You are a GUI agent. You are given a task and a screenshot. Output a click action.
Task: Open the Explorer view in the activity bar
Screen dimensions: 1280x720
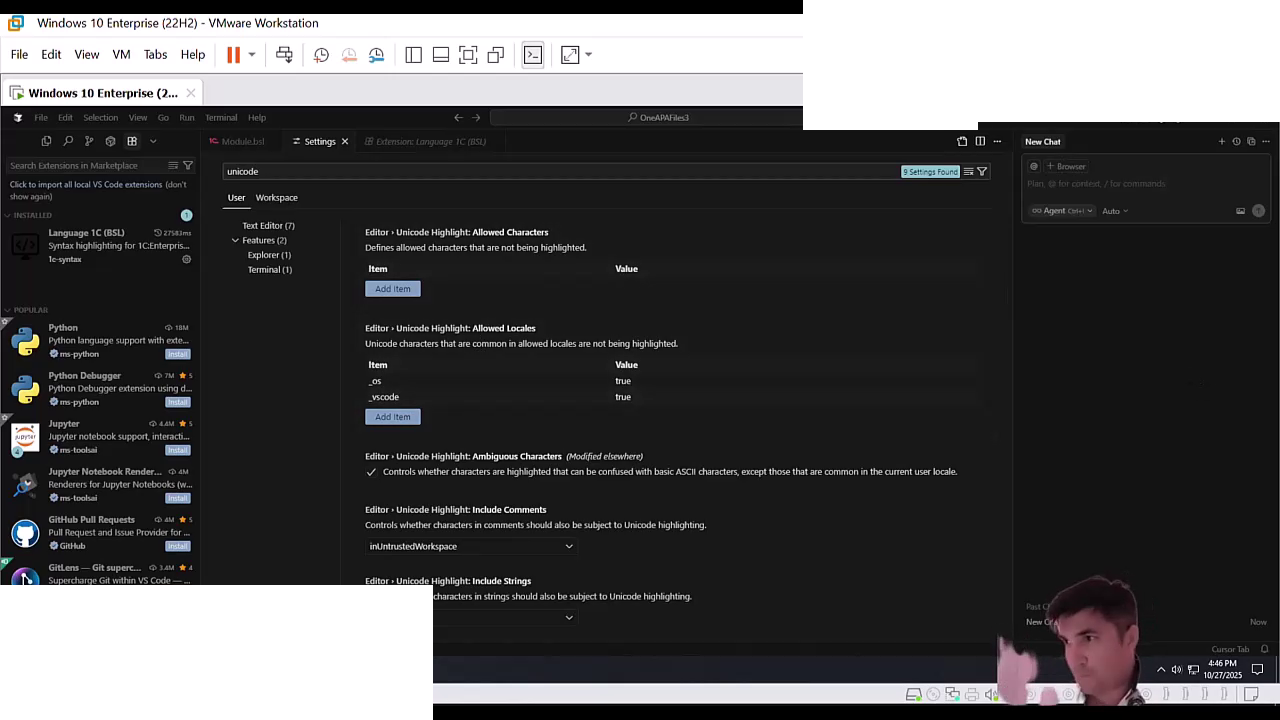pos(46,141)
